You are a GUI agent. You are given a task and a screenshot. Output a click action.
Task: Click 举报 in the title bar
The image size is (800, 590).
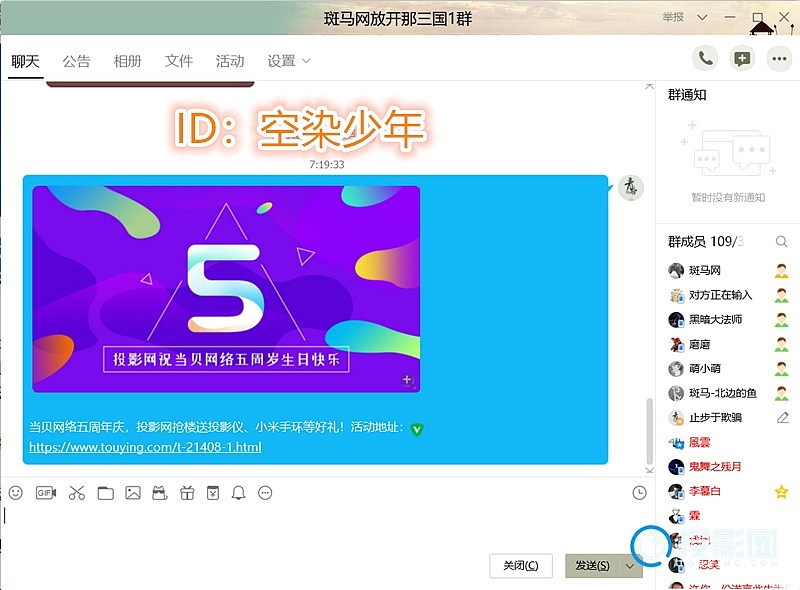[x=673, y=17]
